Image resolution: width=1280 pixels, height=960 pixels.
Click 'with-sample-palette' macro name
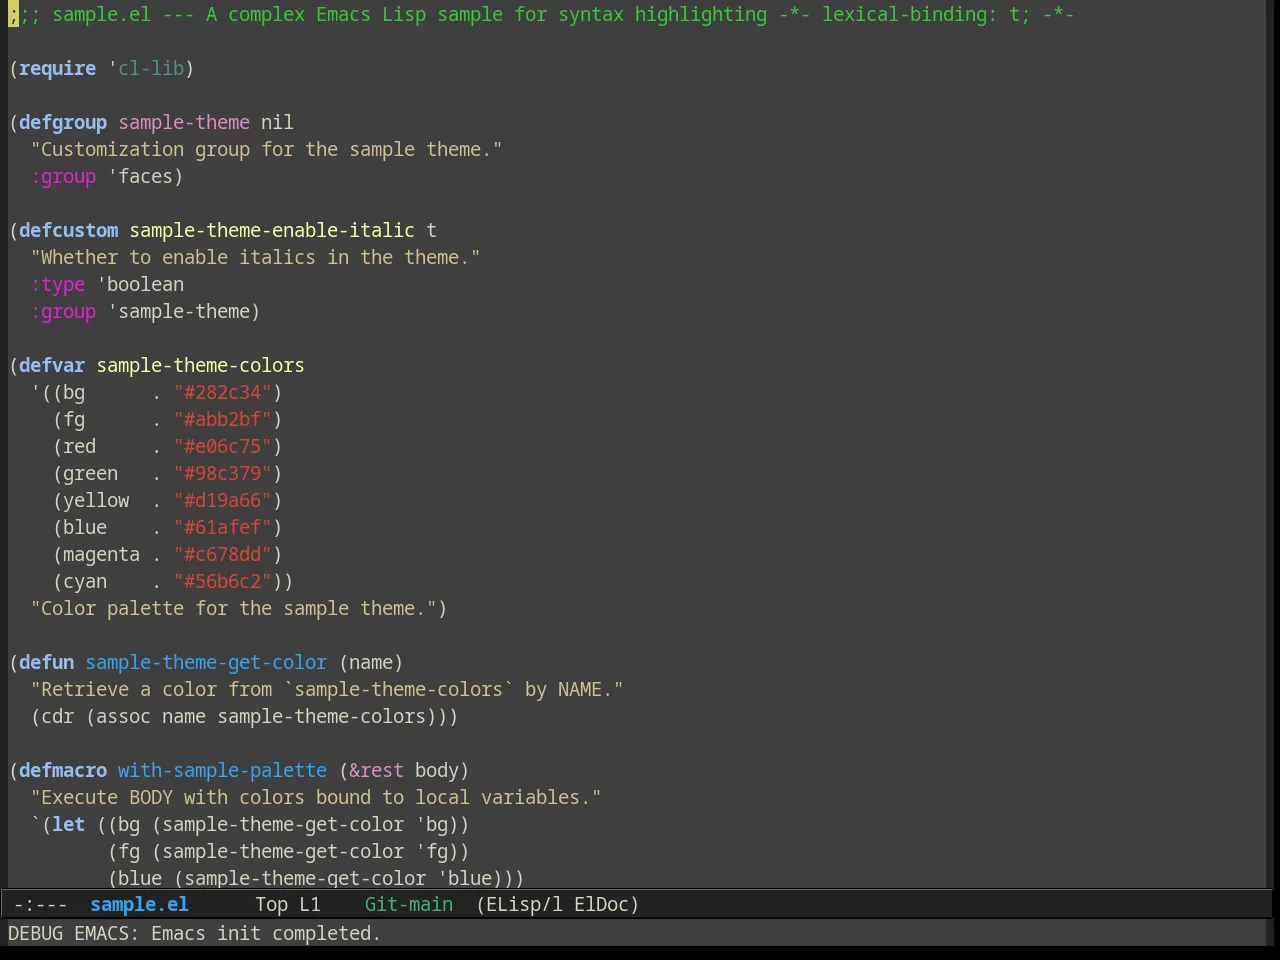[222, 770]
